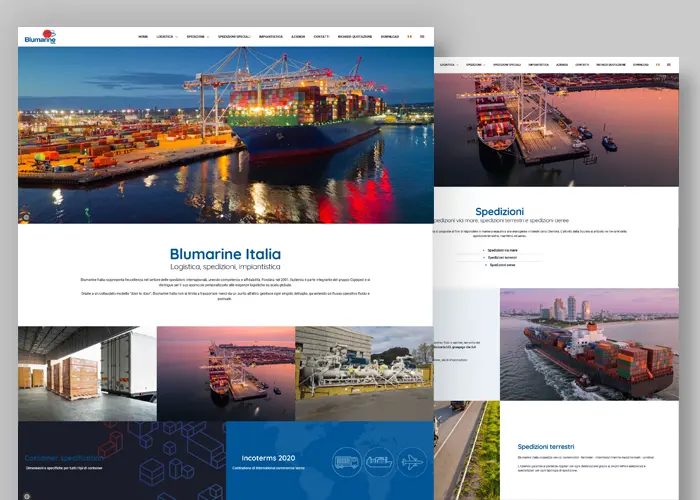
Task: Click the round icon below Container specification
Action: click(27, 496)
